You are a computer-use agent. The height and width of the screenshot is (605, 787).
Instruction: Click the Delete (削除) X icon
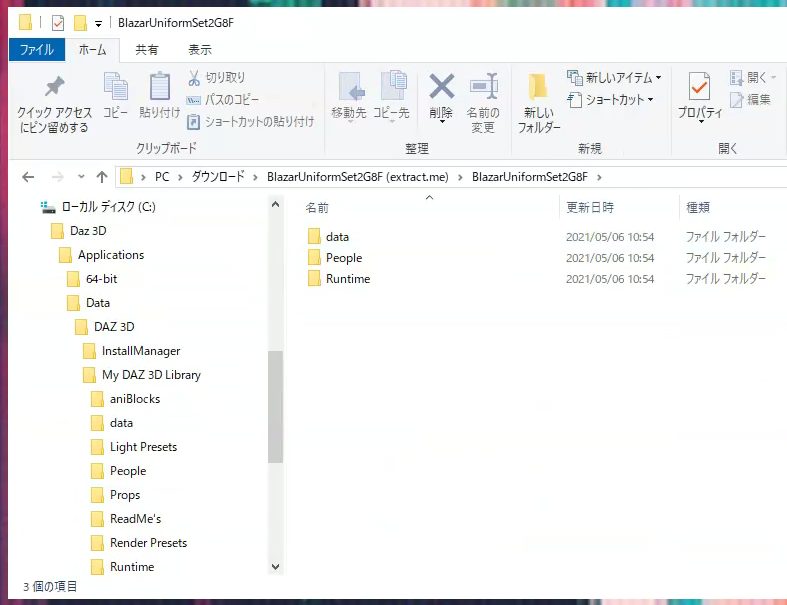442,86
